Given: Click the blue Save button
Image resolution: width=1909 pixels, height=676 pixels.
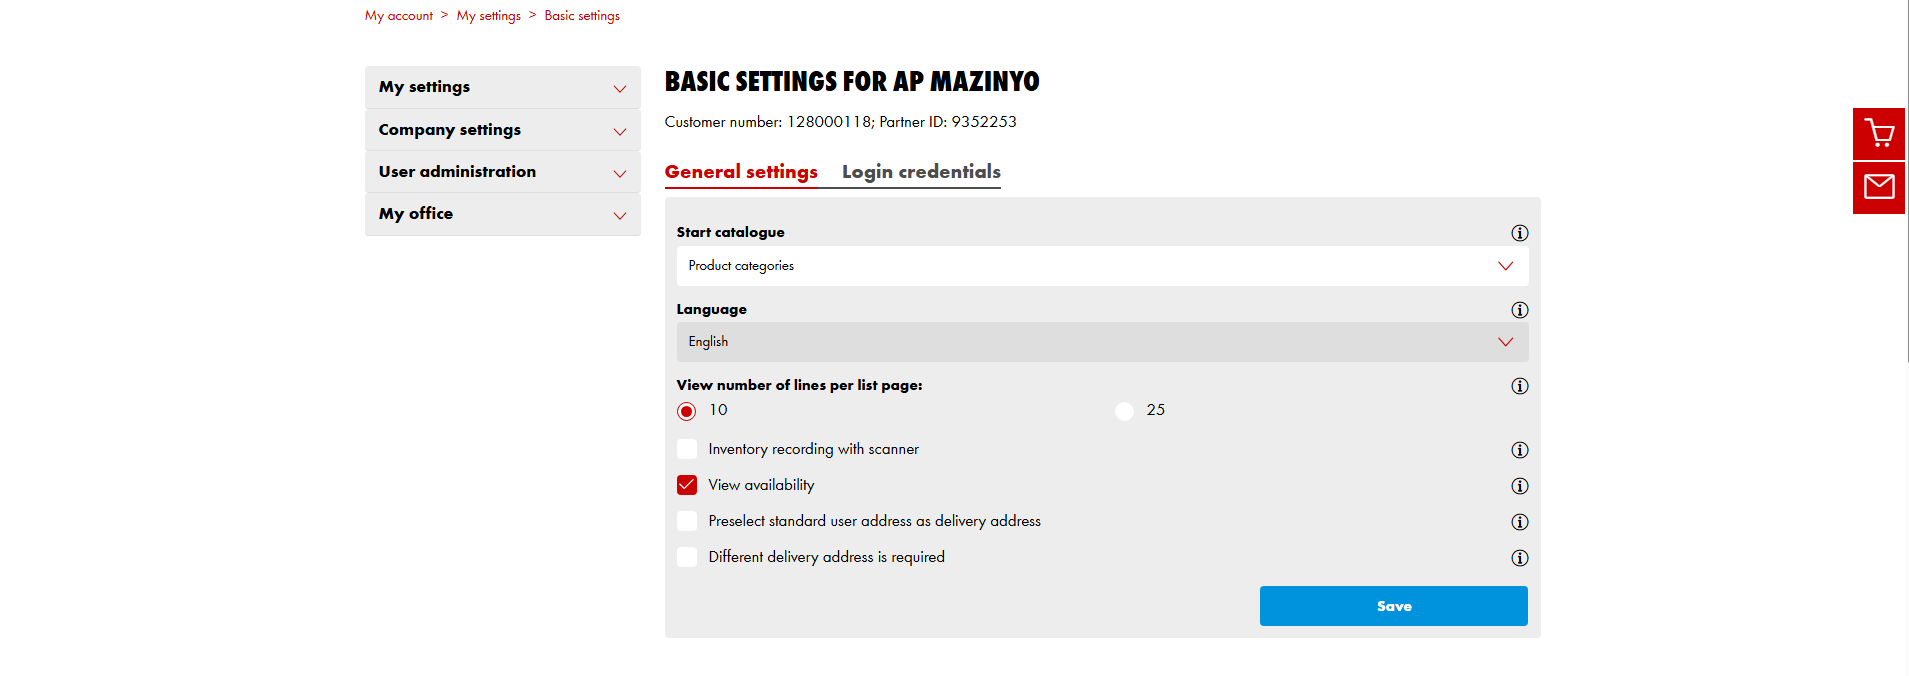Looking at the screenshot, I should pos(1393,606).
